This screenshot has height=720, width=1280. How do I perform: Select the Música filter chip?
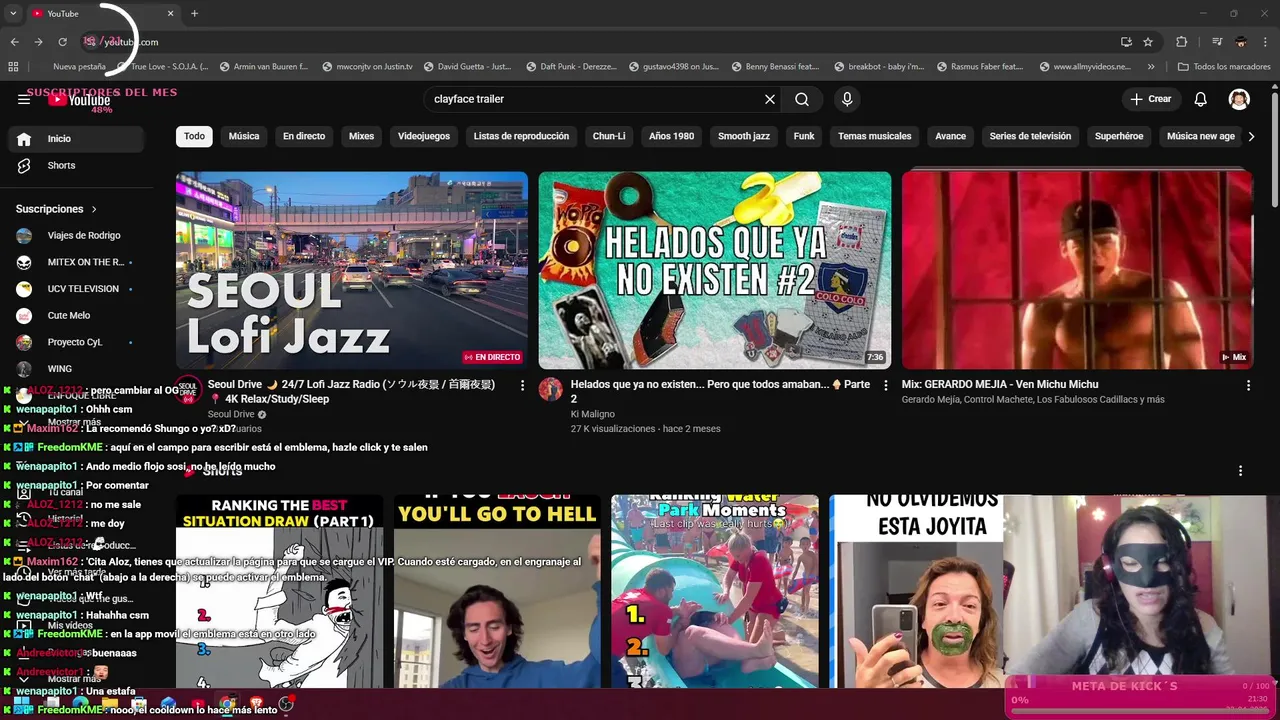[x=244, y=136]
